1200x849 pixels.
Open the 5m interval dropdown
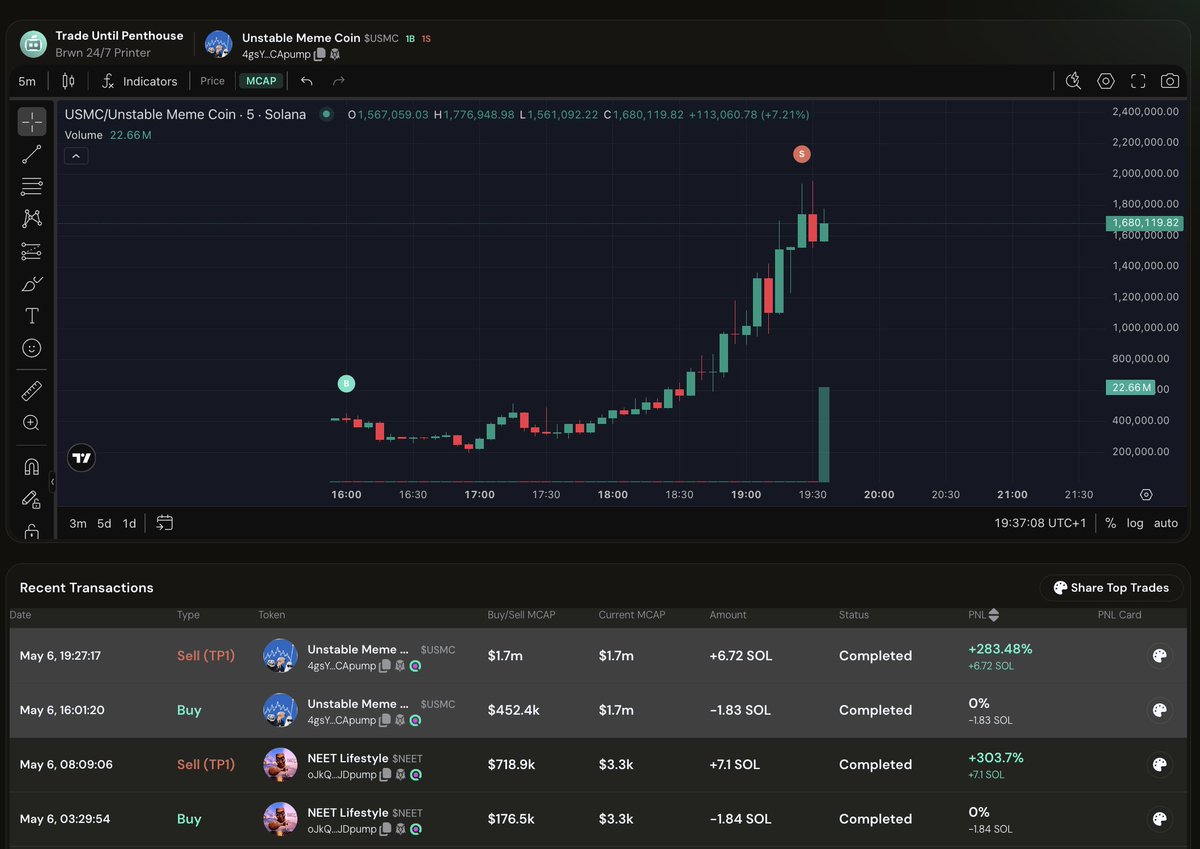27,81
